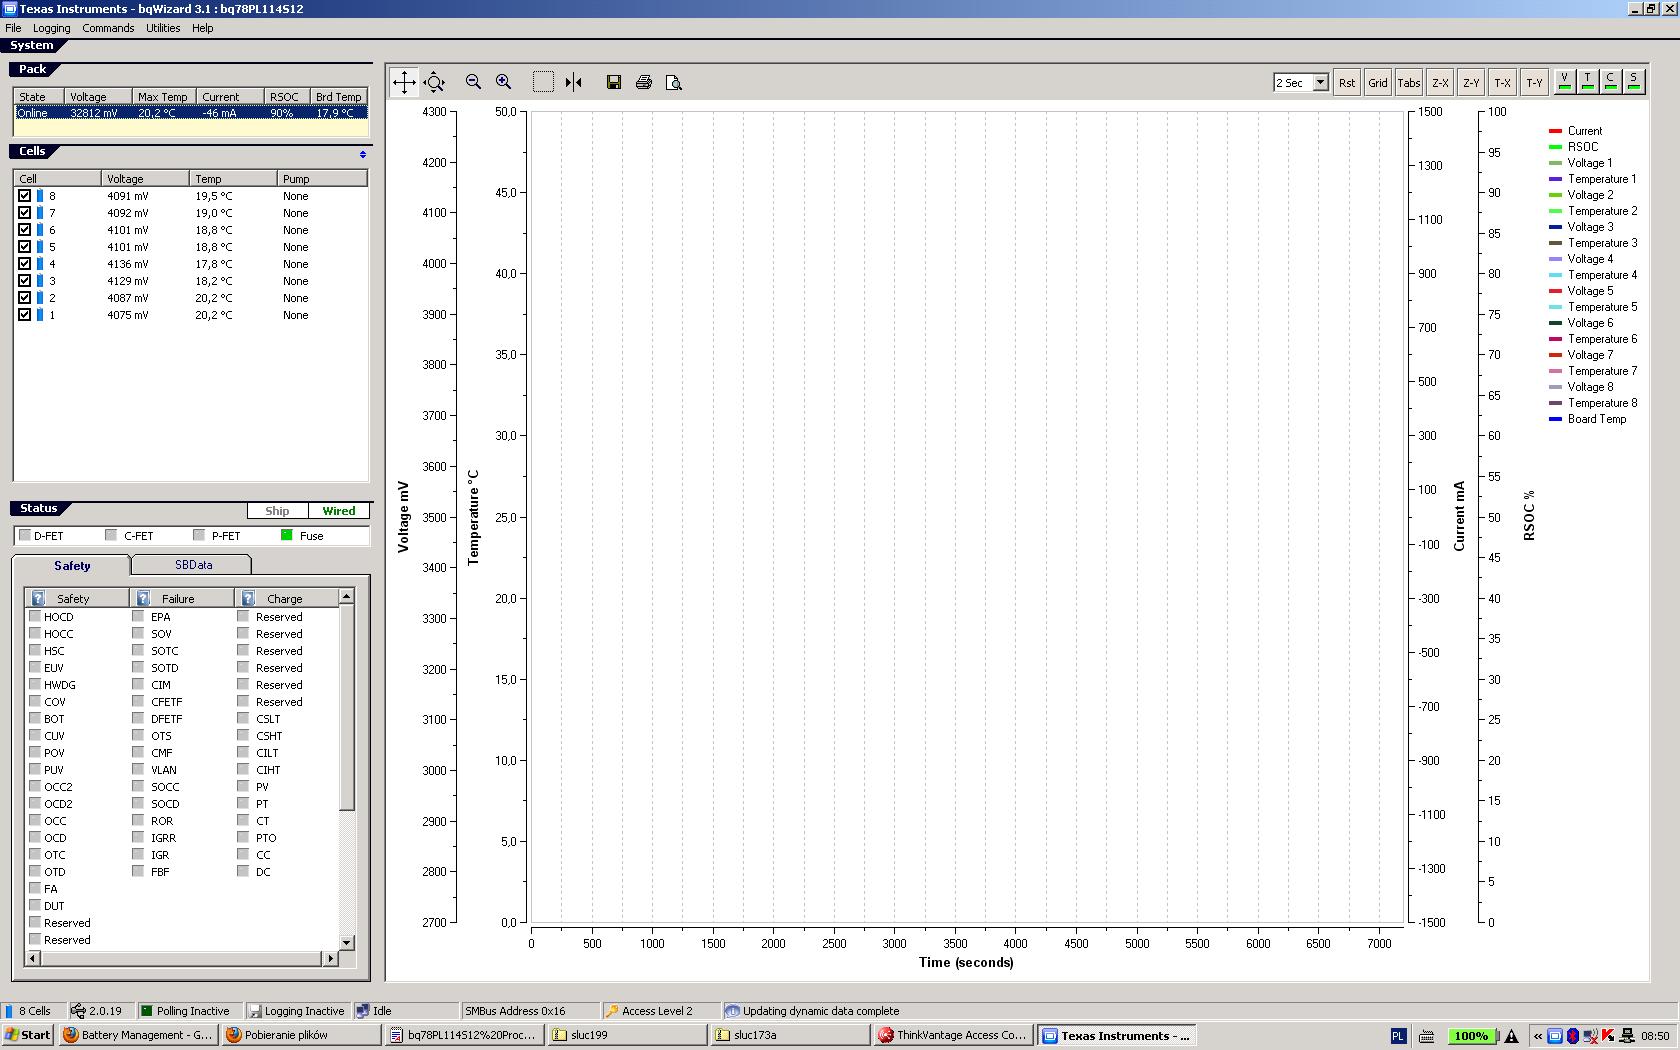Toggle RSOC trace with the S button

1634,81
